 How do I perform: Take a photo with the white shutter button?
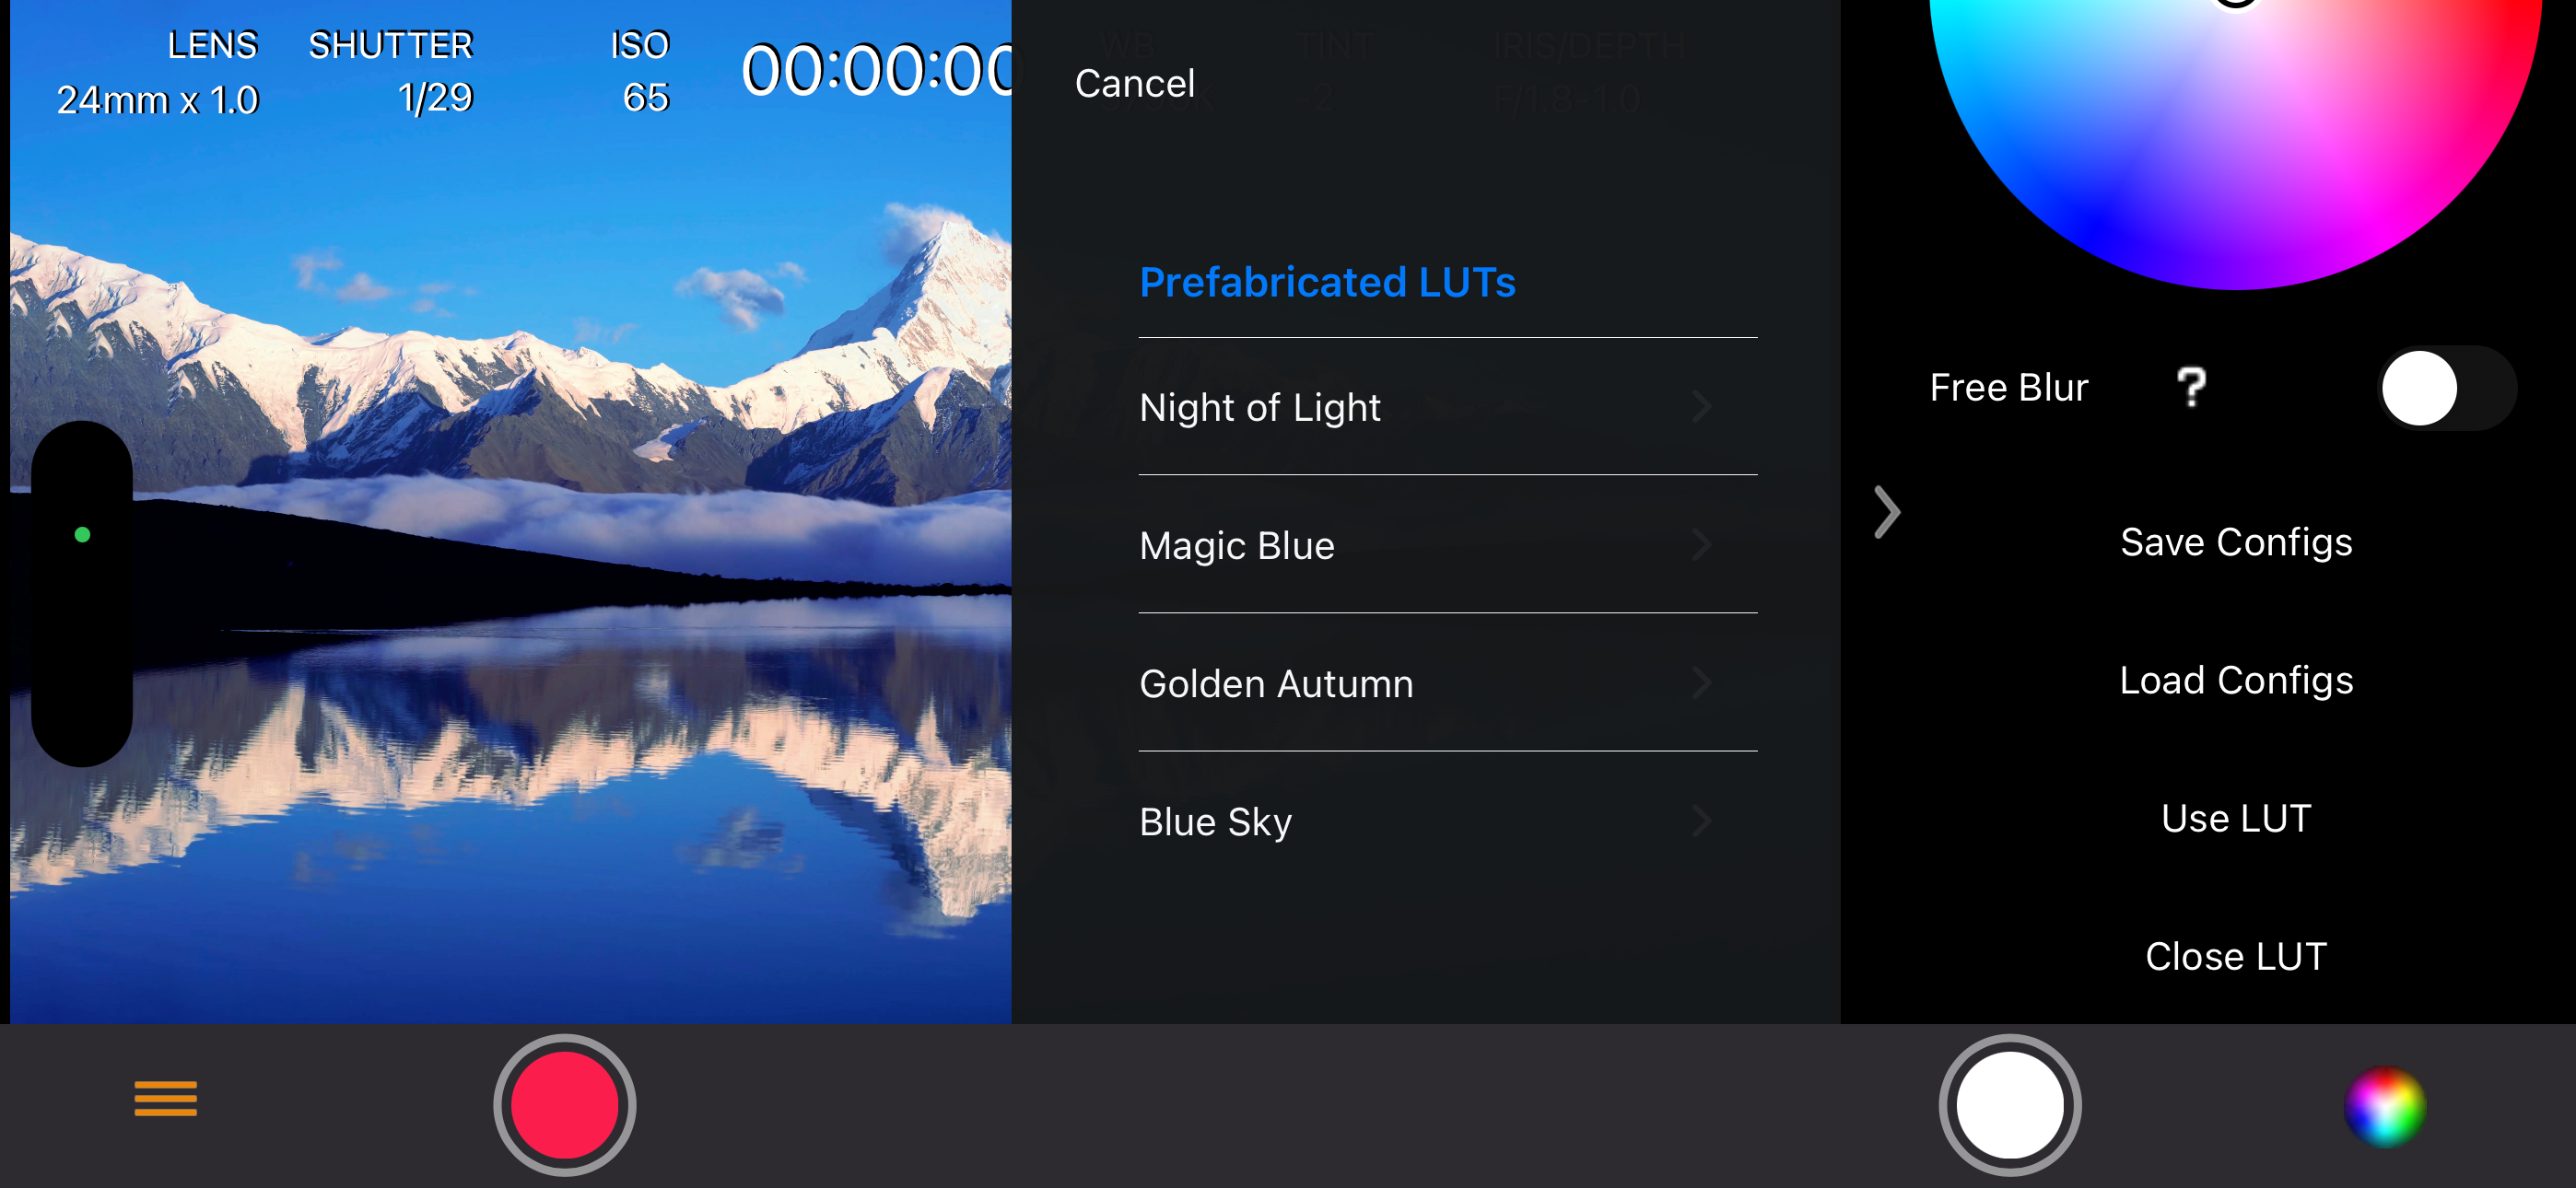tap(2010, 1104)
